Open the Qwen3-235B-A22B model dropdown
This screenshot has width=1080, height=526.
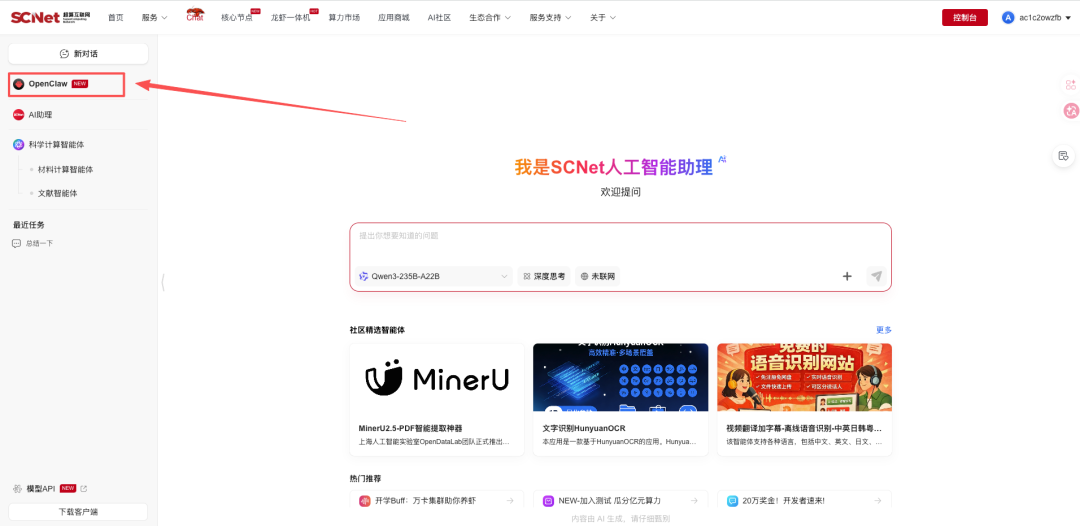[434, 277]
